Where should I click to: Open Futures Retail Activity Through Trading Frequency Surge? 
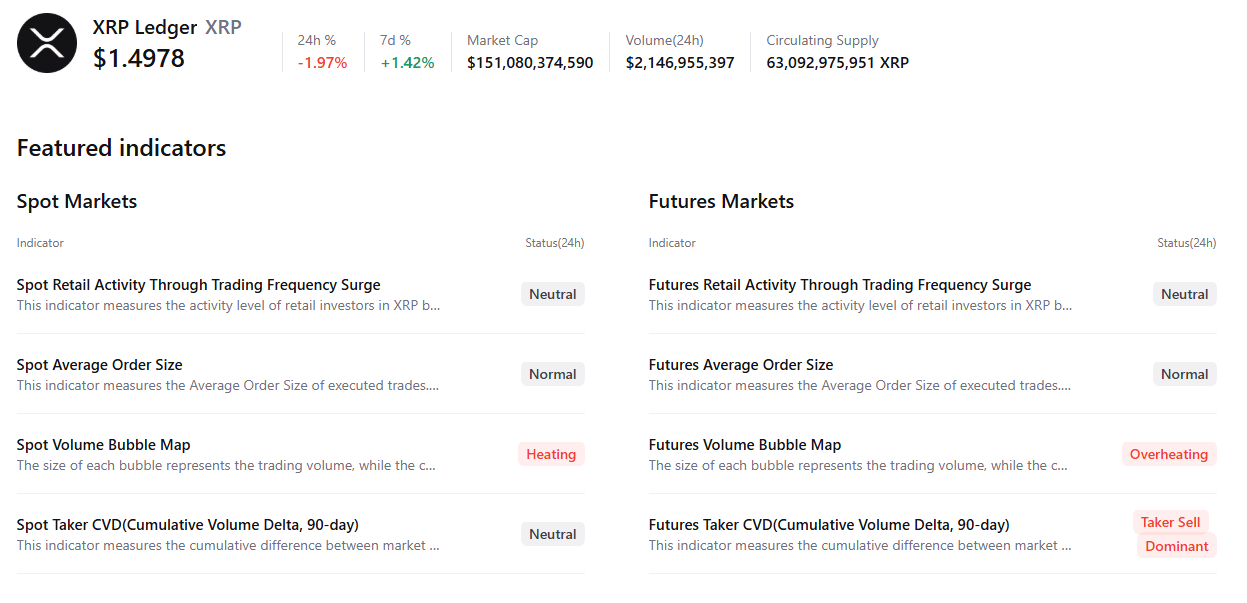coord(840,285)
